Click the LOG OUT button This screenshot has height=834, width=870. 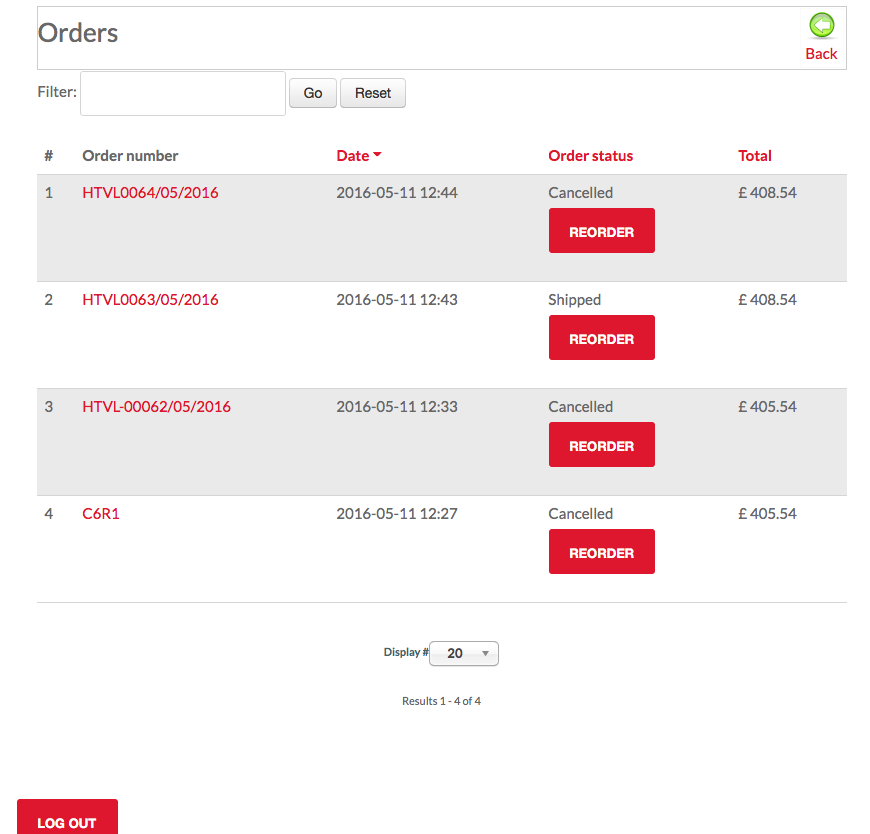click(x=67, y=817)
